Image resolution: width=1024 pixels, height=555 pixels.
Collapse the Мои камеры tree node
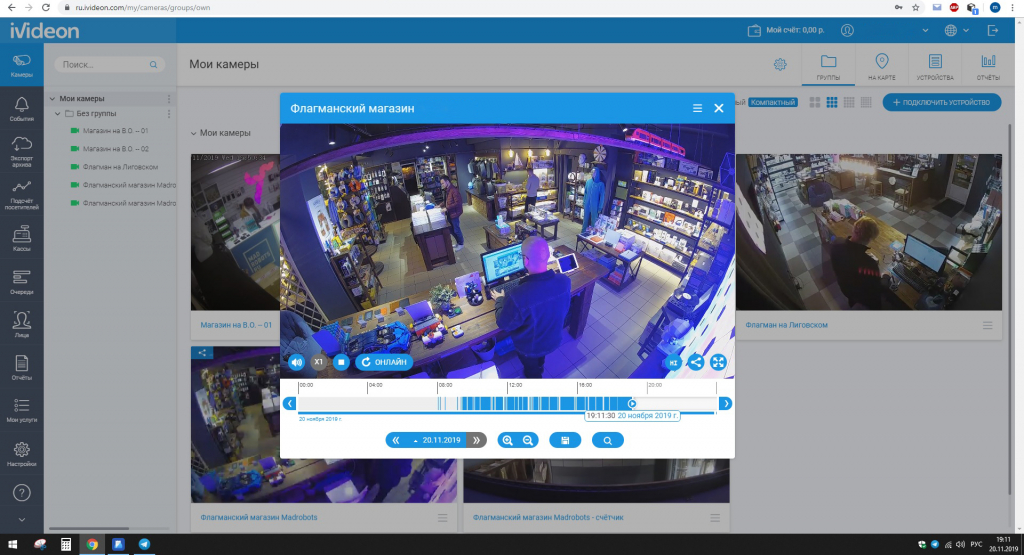[52, 99]
